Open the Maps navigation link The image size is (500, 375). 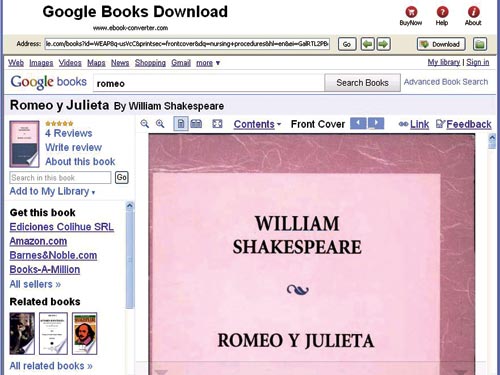click(96, 63)
